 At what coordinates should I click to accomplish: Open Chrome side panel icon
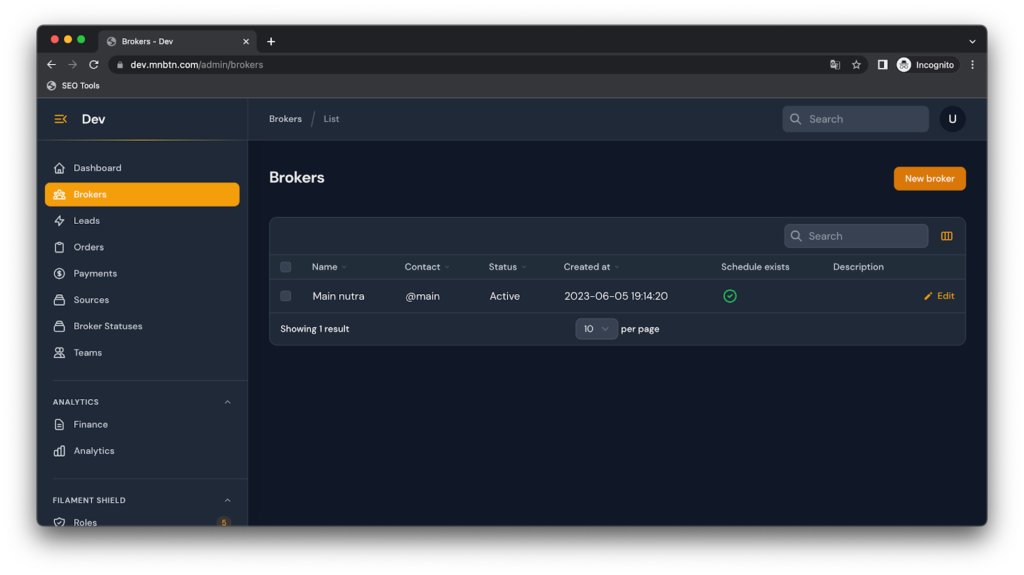(x=882, y=65)
